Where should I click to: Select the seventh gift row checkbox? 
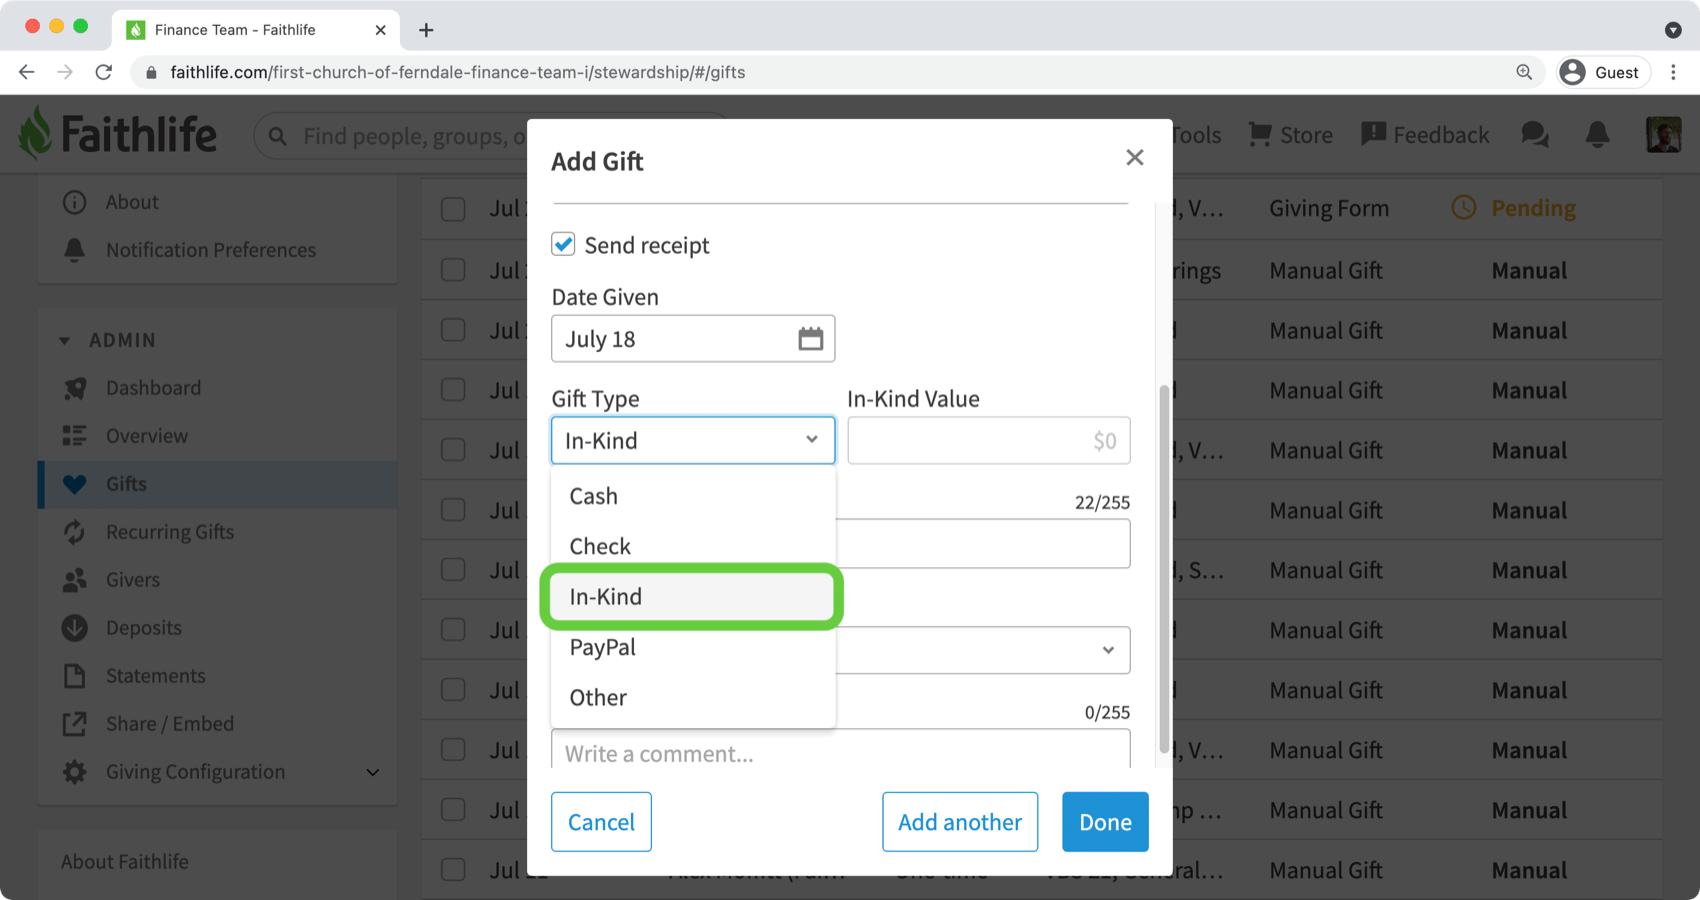[x=453, y=570]
